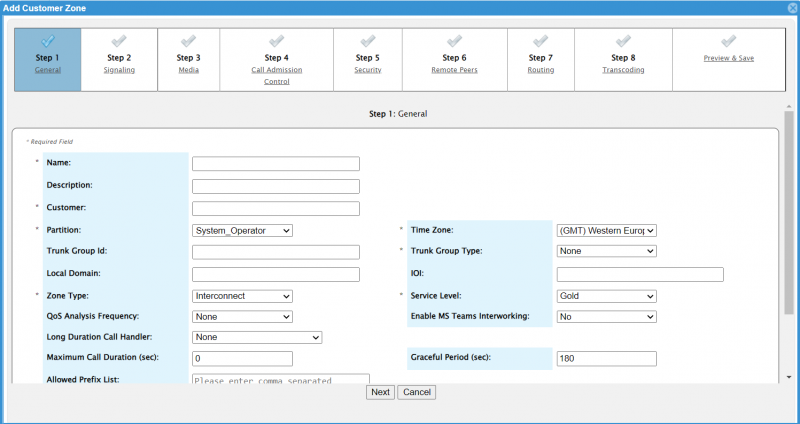This screenshot has height=424, width=800.
Task: Click the scrollbar up arrow
Action: coord(789,107)
